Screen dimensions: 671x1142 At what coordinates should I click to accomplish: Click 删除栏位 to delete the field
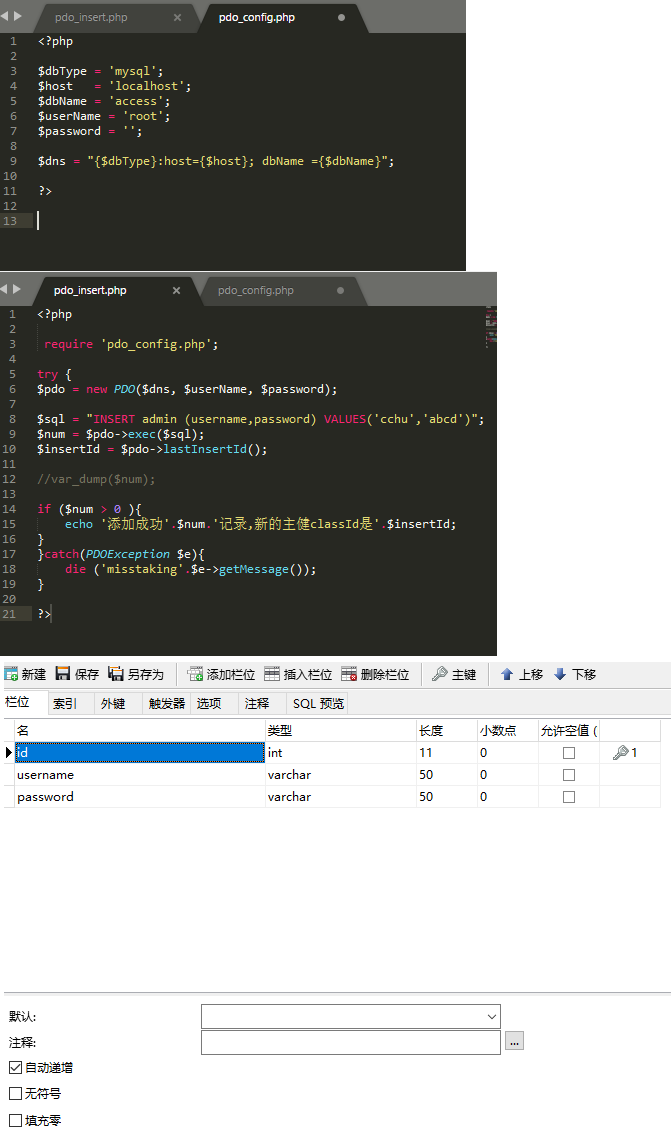[375, 675]
